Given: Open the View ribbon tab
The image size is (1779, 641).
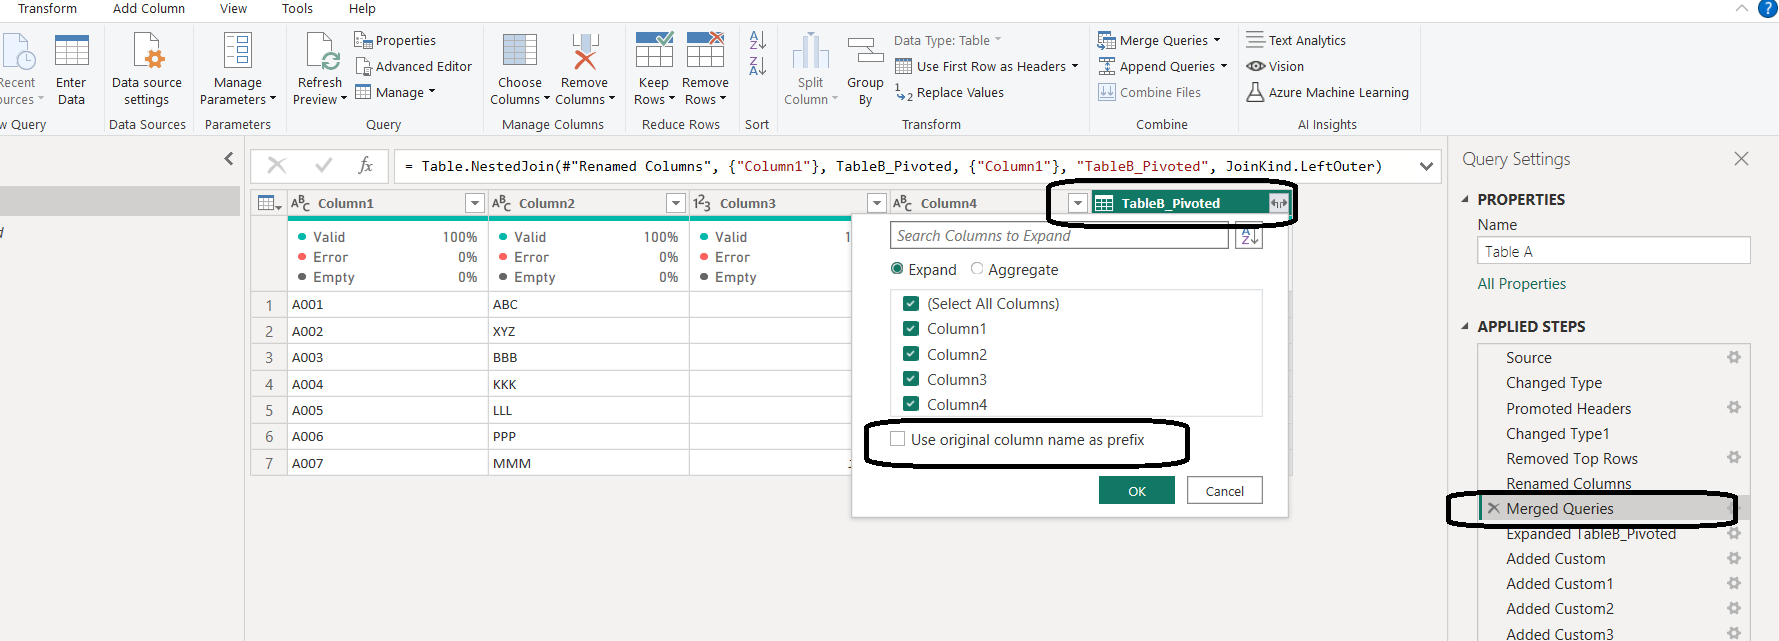Looking at the screenshot, I should [233, 8].
